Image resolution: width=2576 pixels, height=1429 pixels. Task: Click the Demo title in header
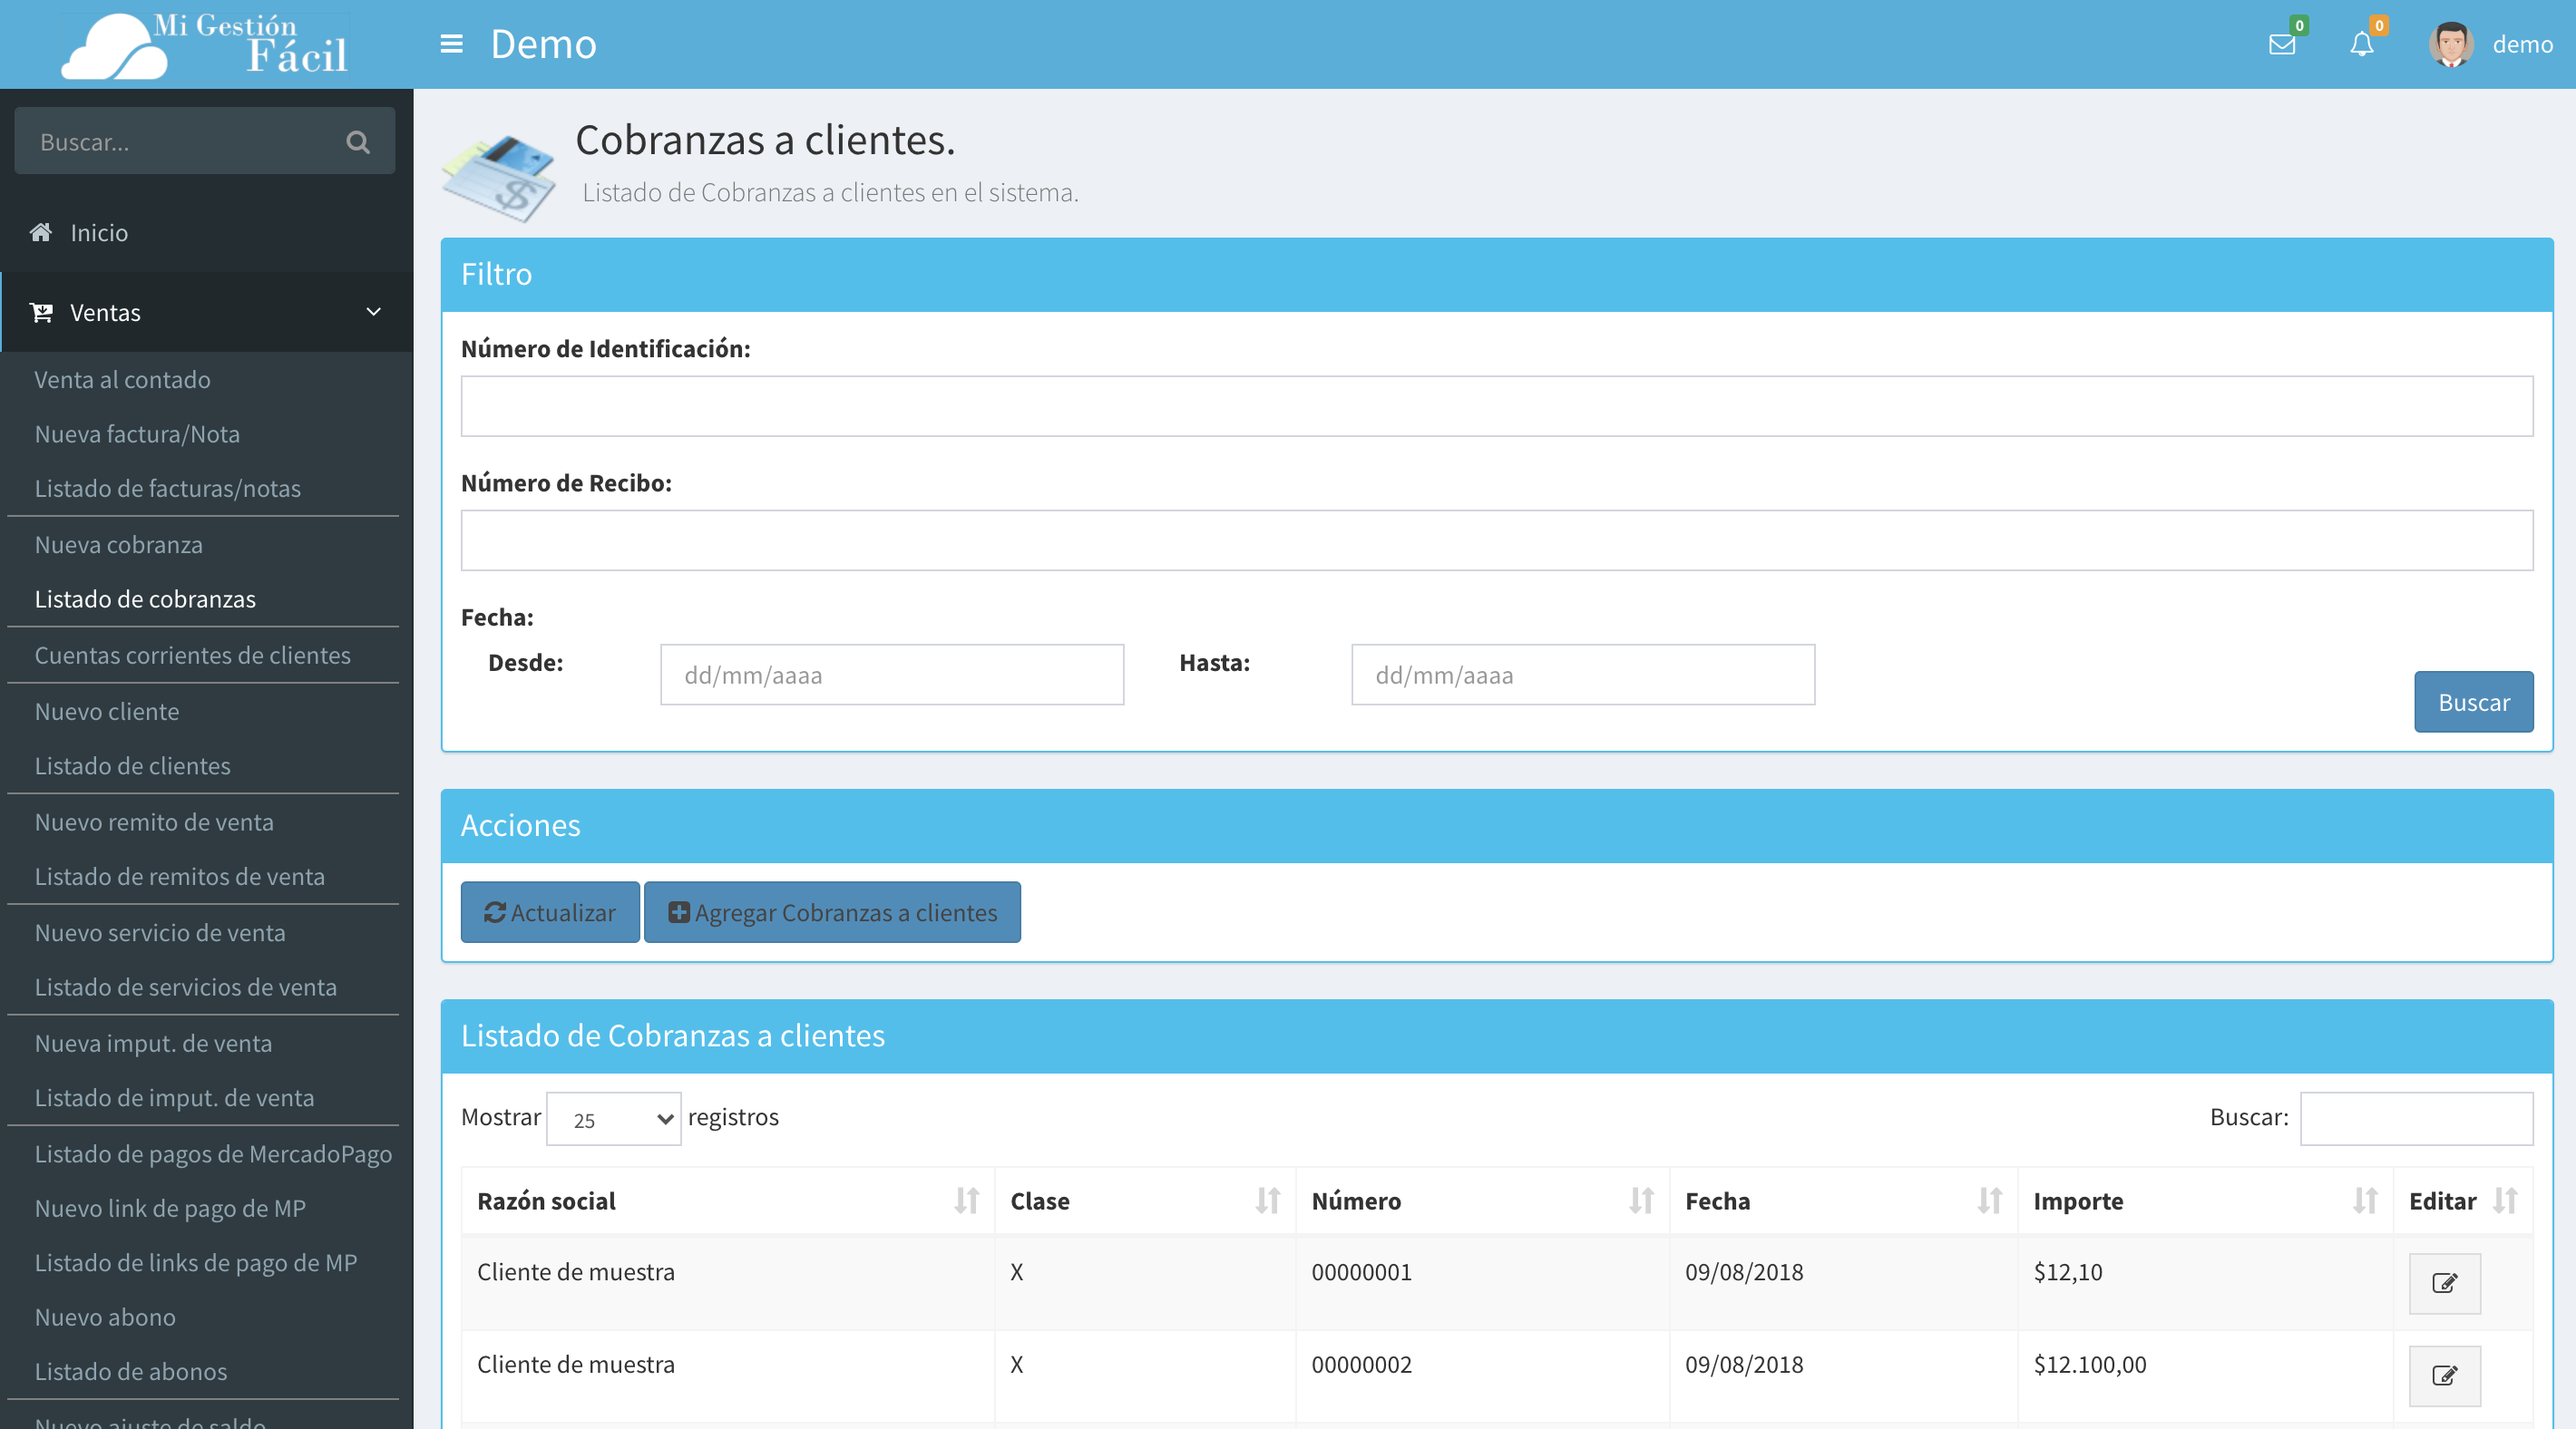543,44
